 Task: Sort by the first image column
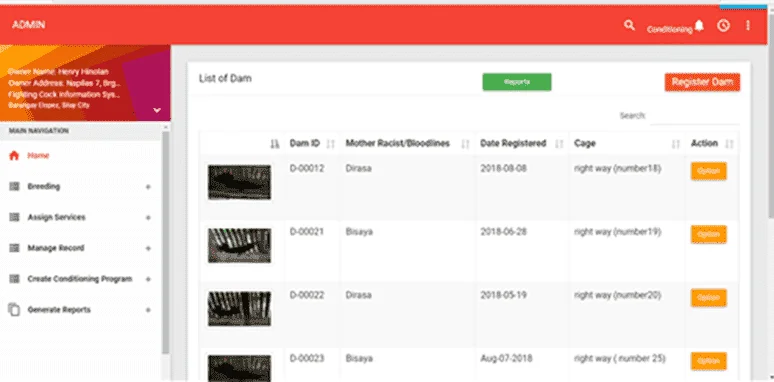coord(275,144)
